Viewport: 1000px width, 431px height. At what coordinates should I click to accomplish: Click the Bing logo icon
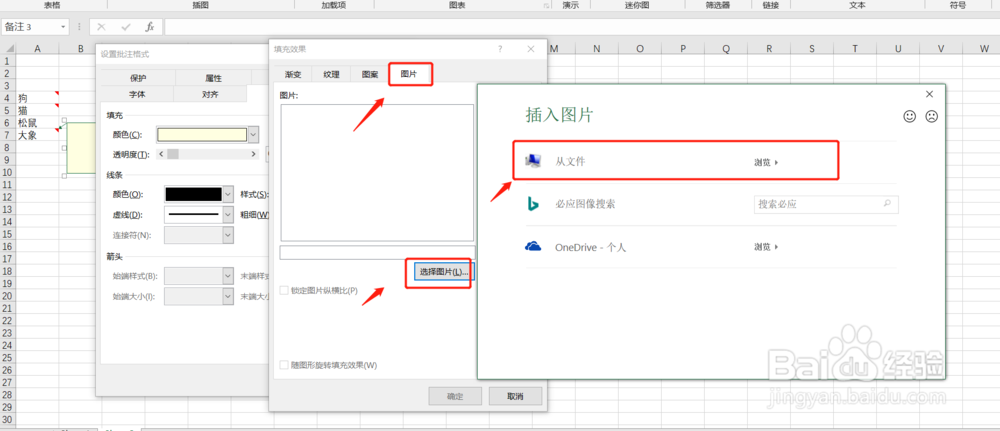pos(533,204)
